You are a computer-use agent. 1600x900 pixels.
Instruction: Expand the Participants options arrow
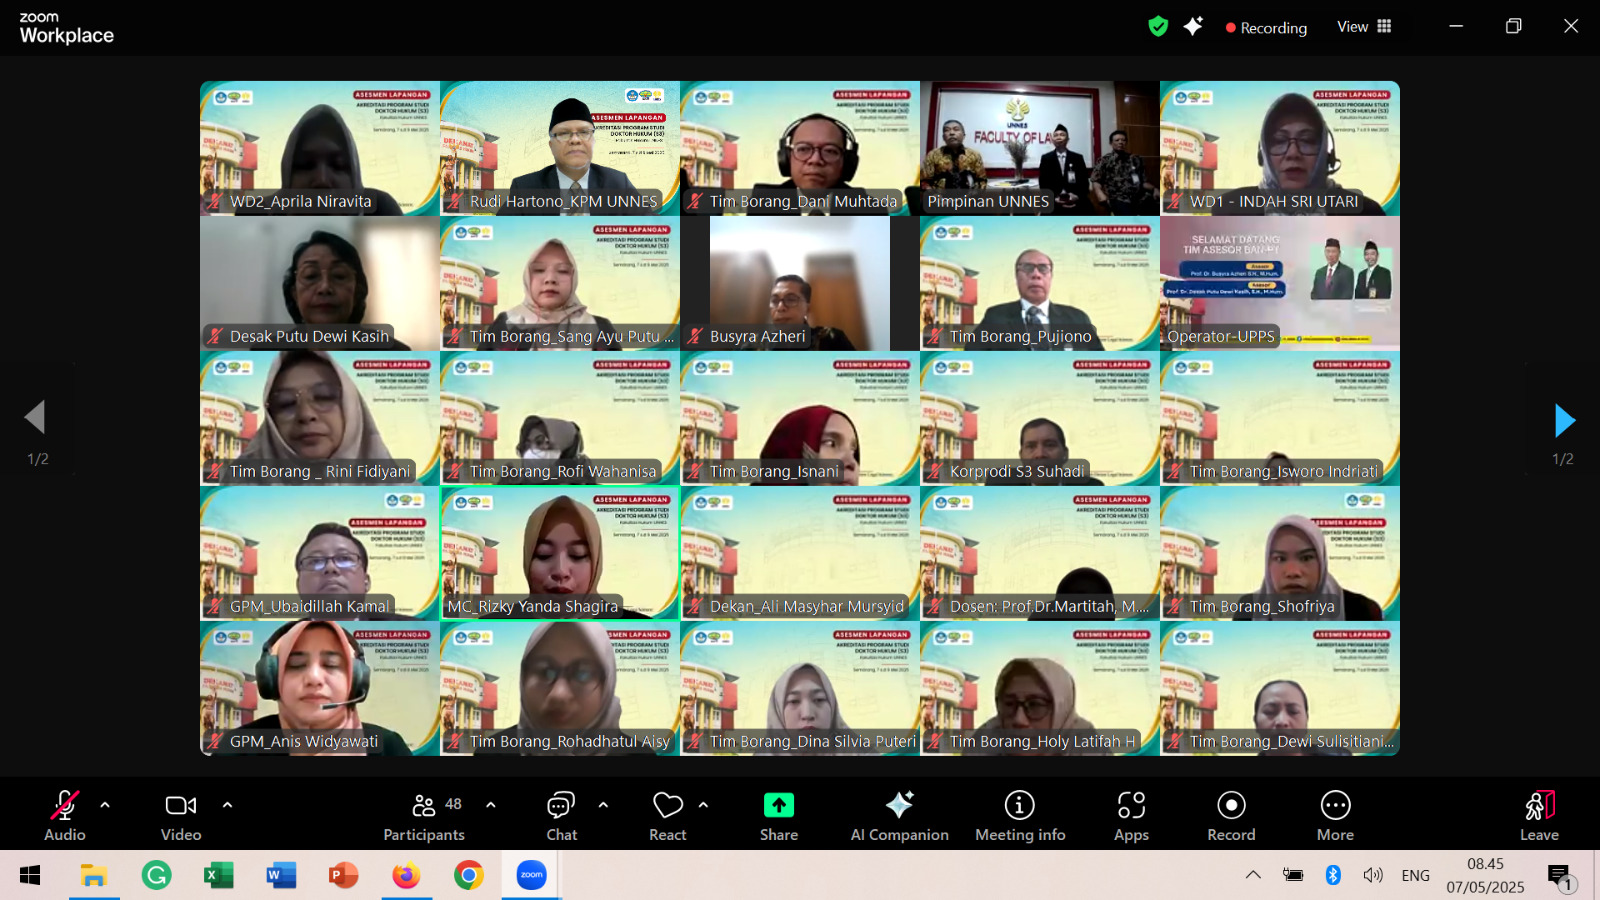491,805
